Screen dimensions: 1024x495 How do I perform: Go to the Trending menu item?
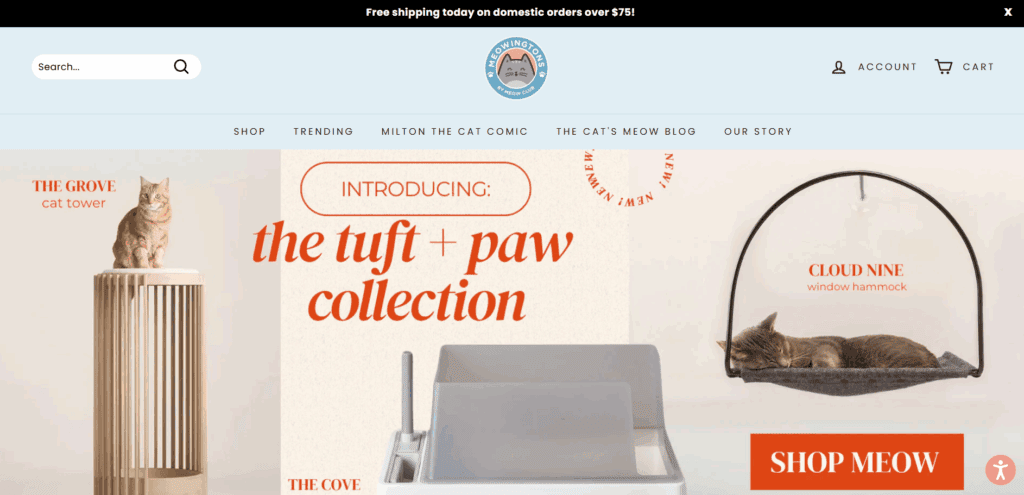[323, 131]
